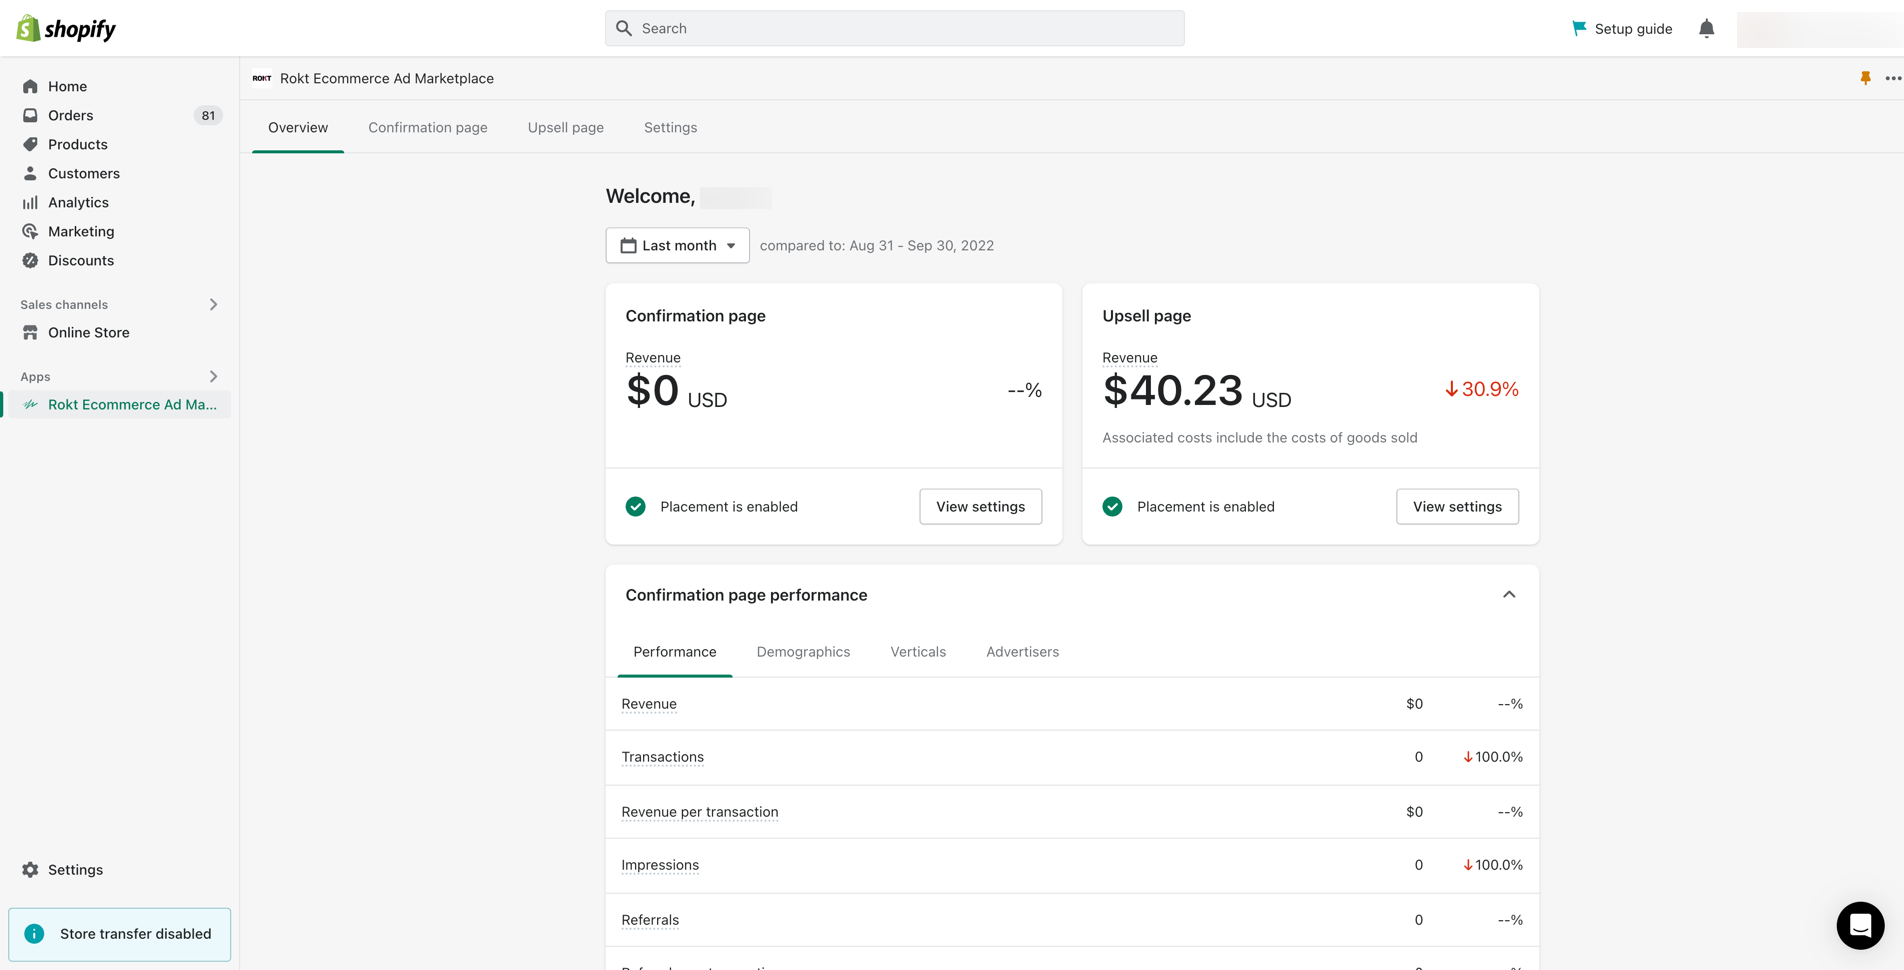Click the orange pin icon
The image size is (1904, 970).
point(1865,78)
